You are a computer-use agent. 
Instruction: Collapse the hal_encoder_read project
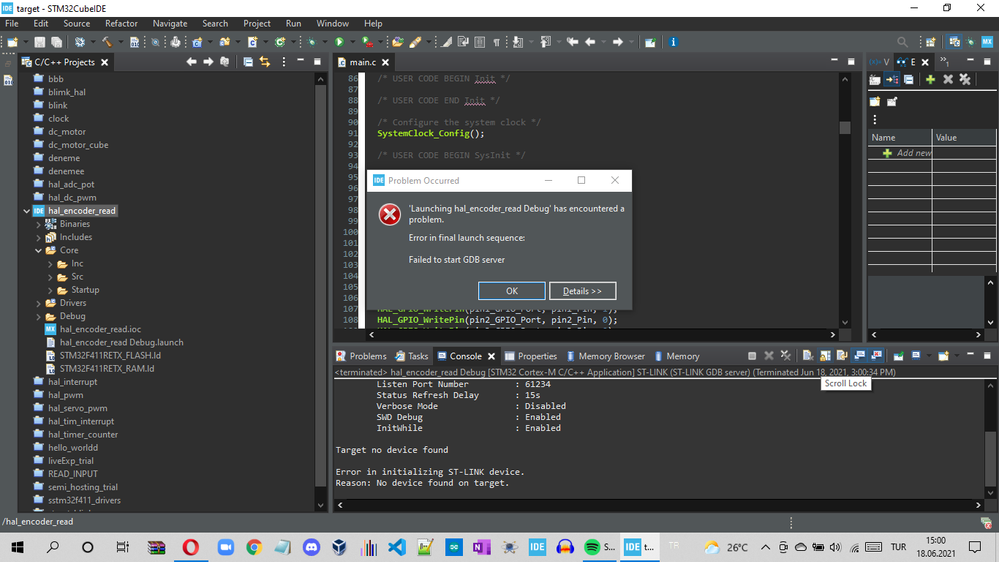point(26,211)
